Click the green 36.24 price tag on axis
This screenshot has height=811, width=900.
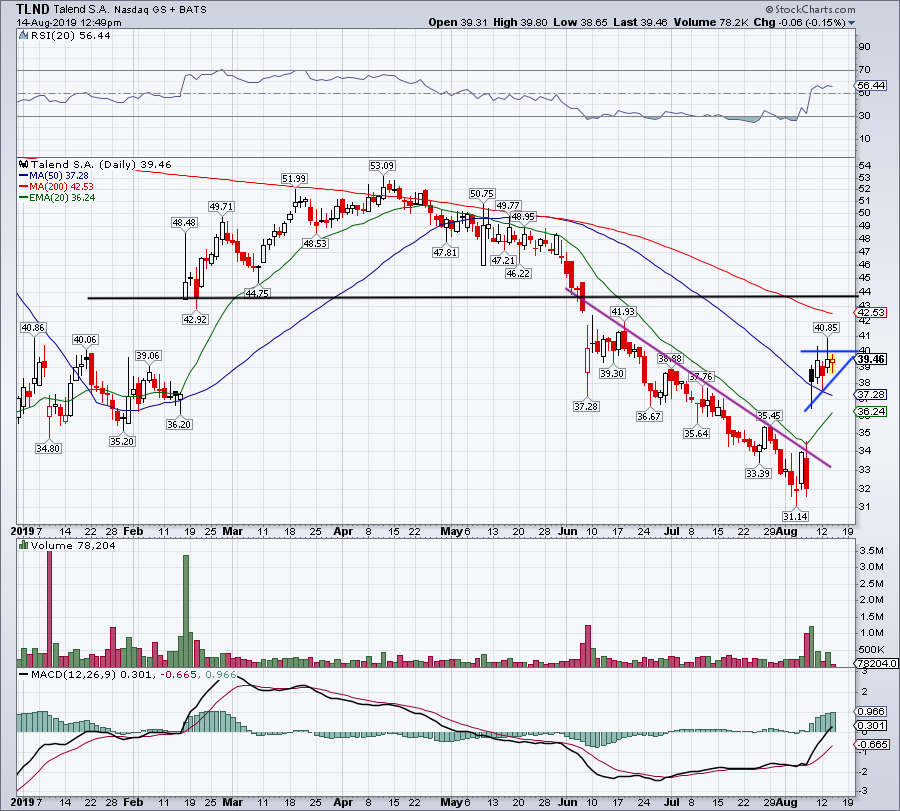[x=871, y=412]
